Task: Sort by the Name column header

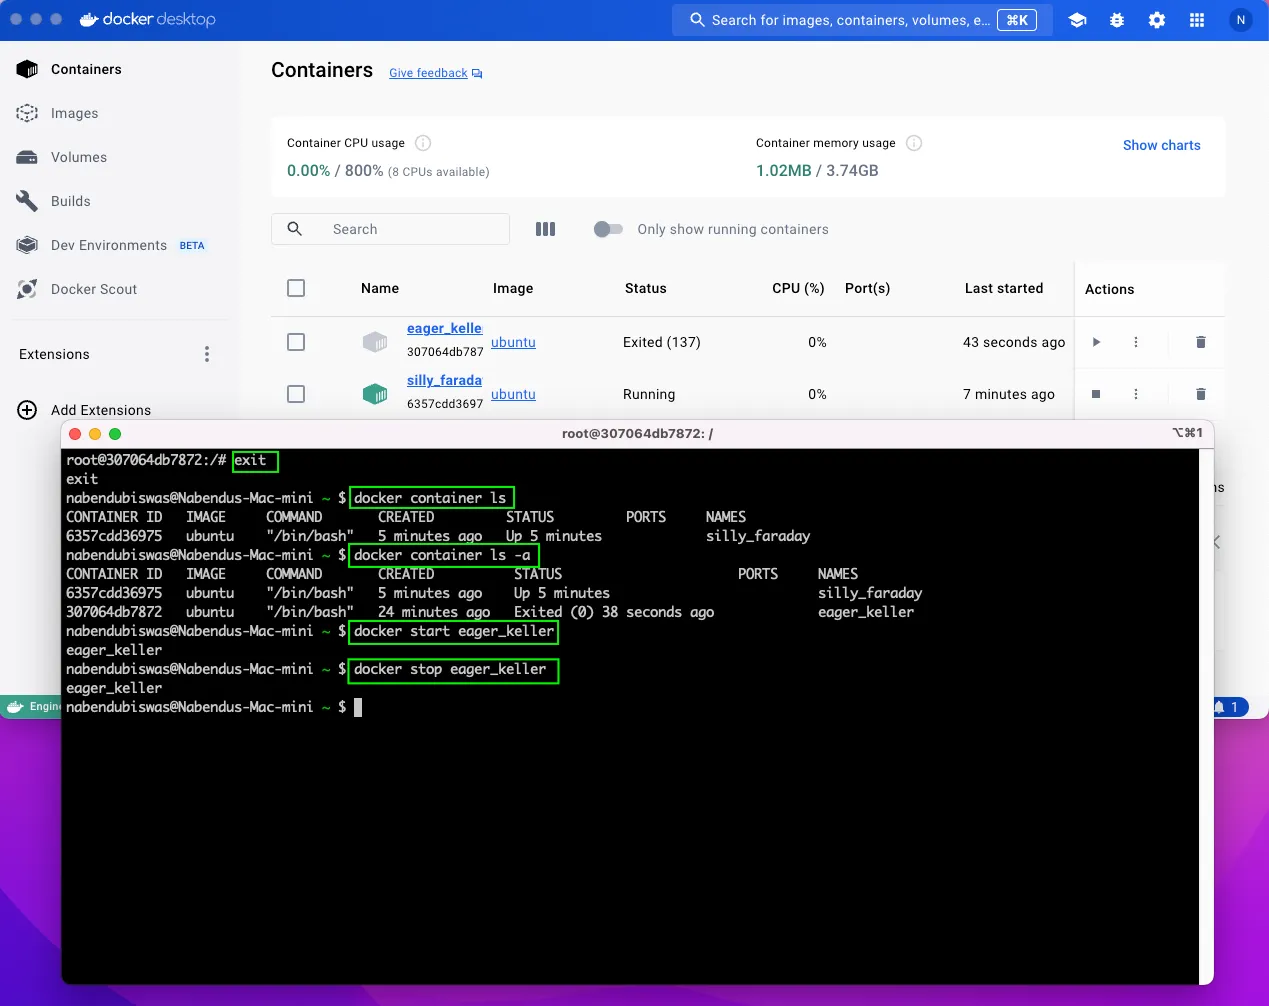Action: click(x=380, y=288)
